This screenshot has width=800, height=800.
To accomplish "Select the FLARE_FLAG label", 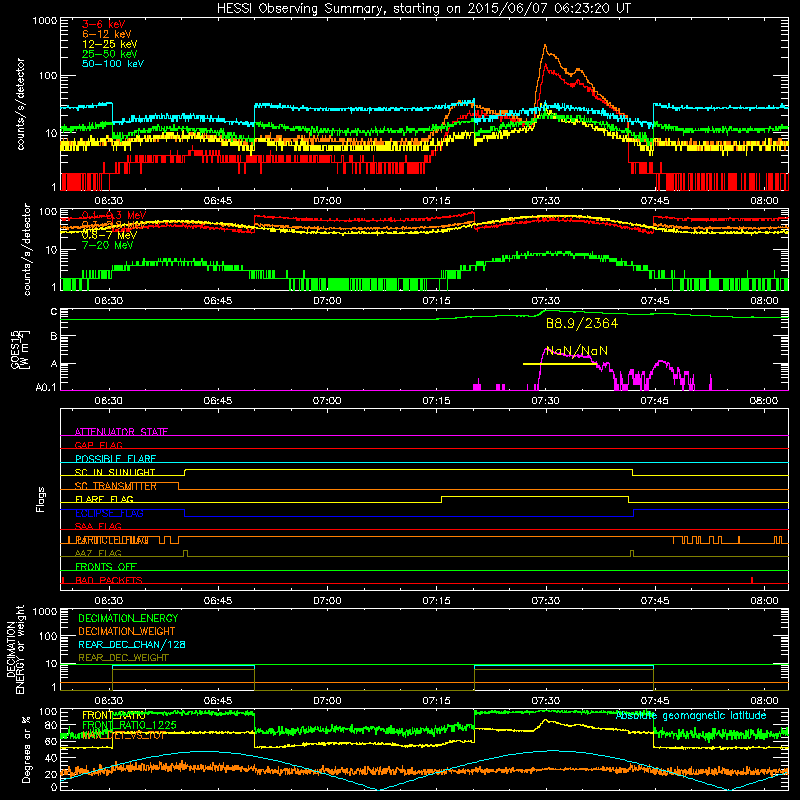I will click(104, 499).
